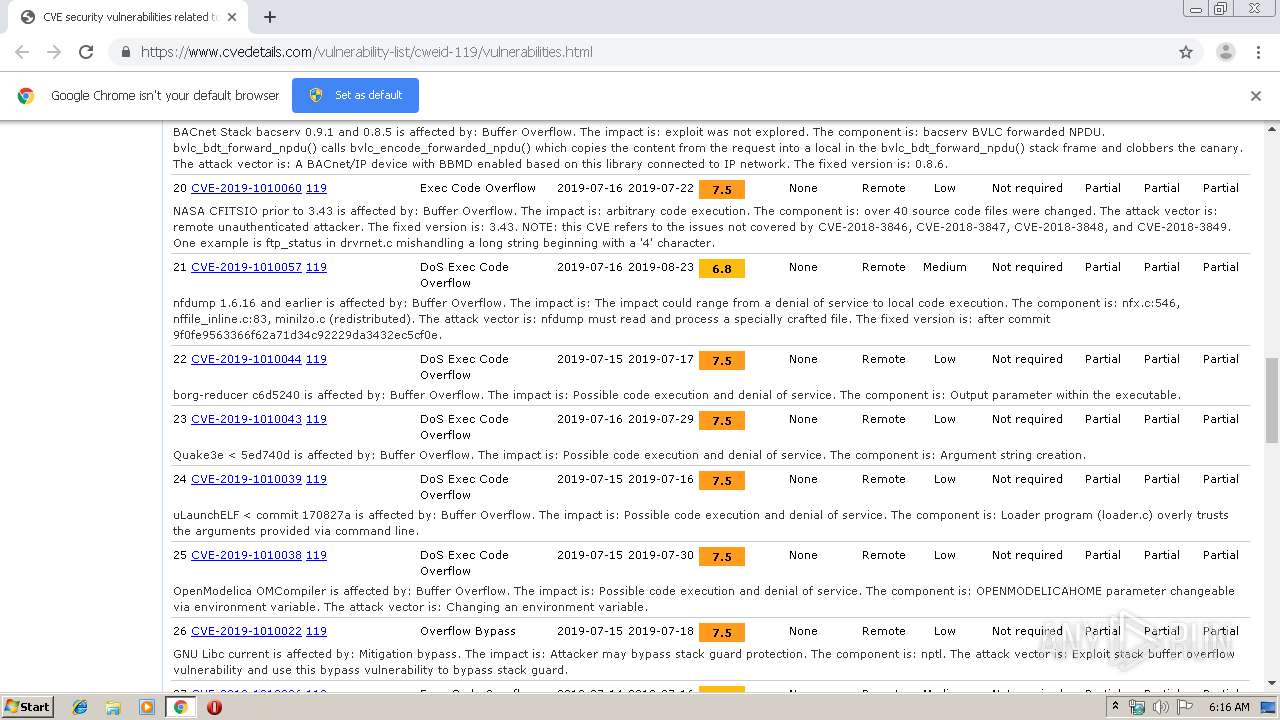Click the 6.8 score badge for CVE-2019-1010057
The image size is (1280, 720).
pyautogui.click(x=722, y=269)
